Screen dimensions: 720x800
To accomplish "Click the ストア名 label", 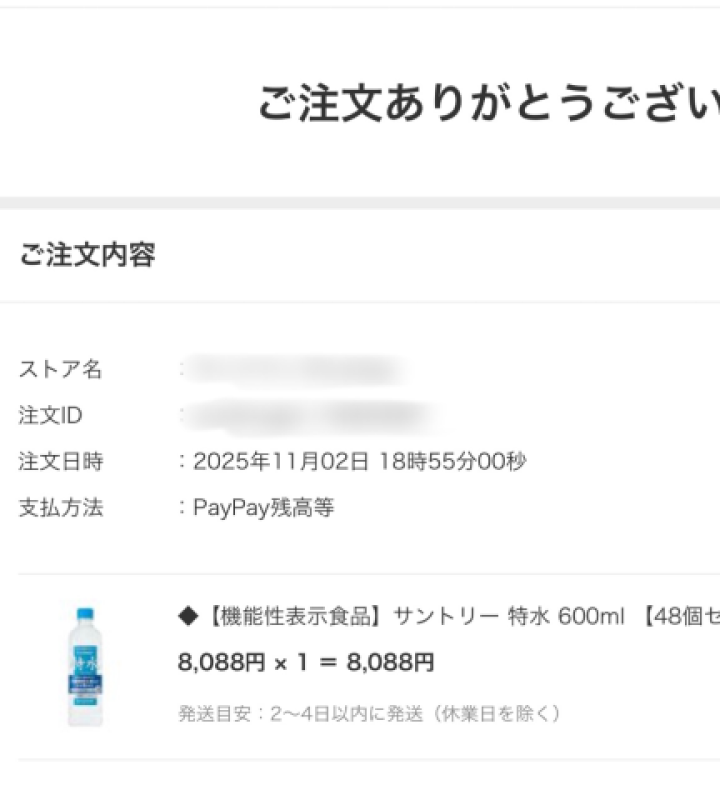I will [60, 369].
